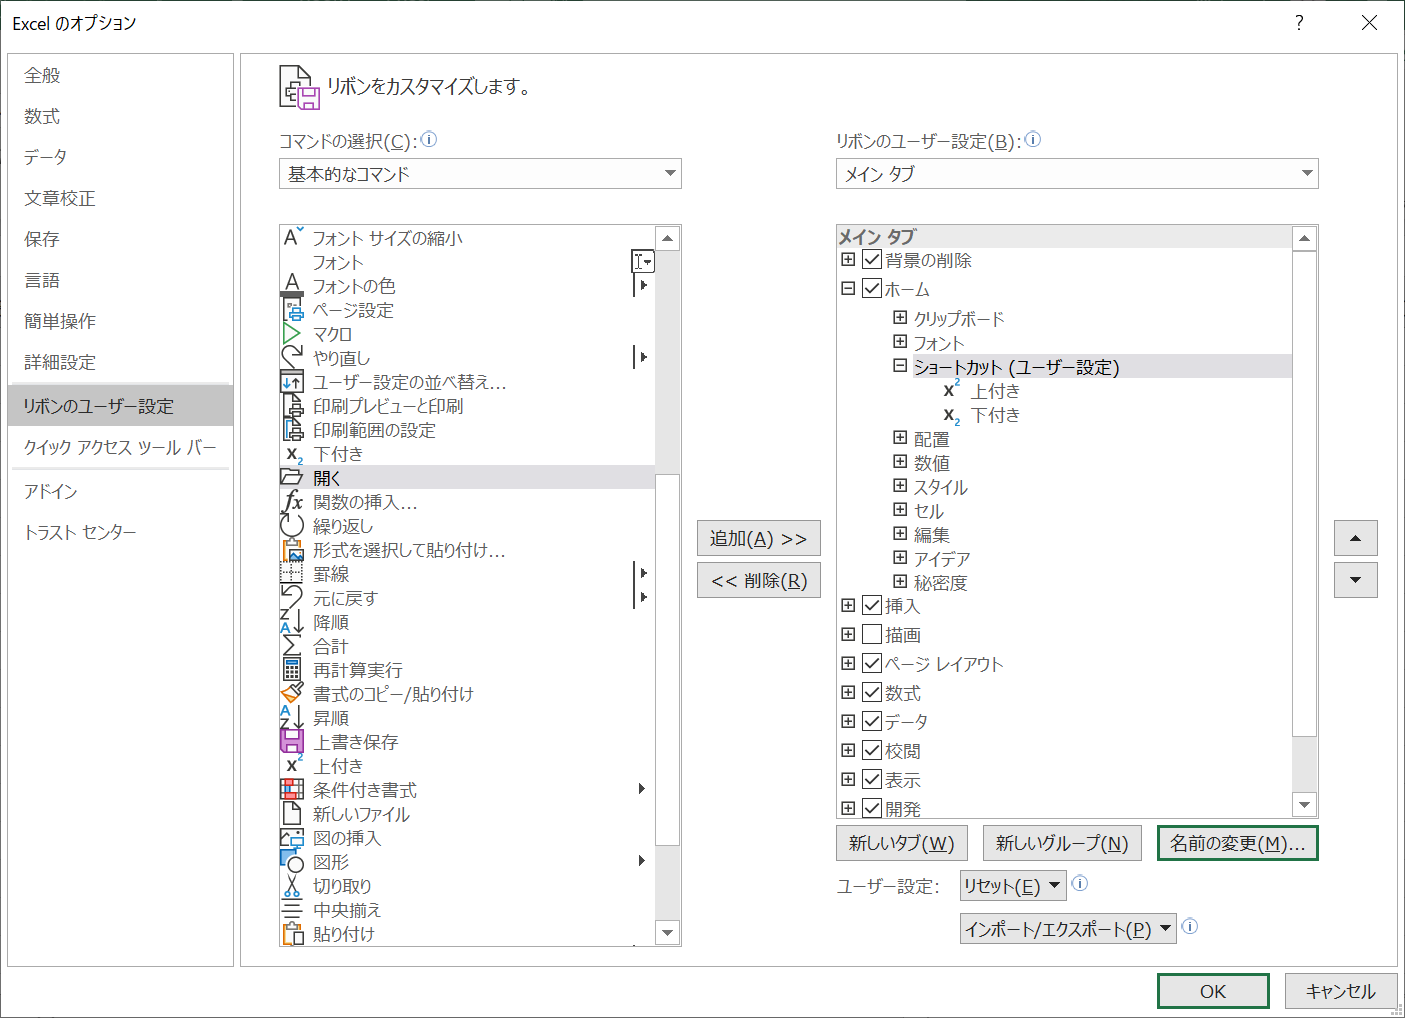1405x1018 pixels.
Task: Select the 切り取り cut command
Action: pos(347,885)
